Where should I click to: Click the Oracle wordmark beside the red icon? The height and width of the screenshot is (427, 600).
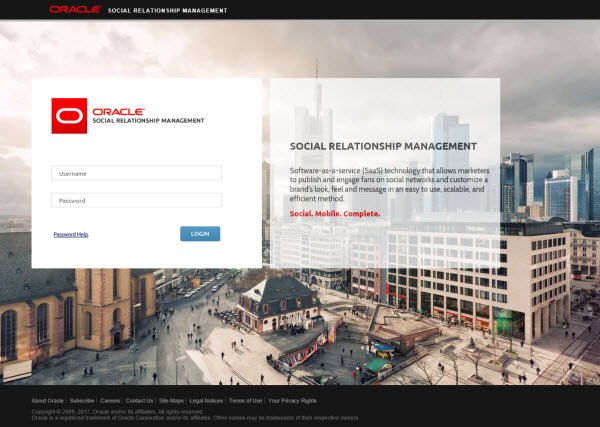[118, 111]
